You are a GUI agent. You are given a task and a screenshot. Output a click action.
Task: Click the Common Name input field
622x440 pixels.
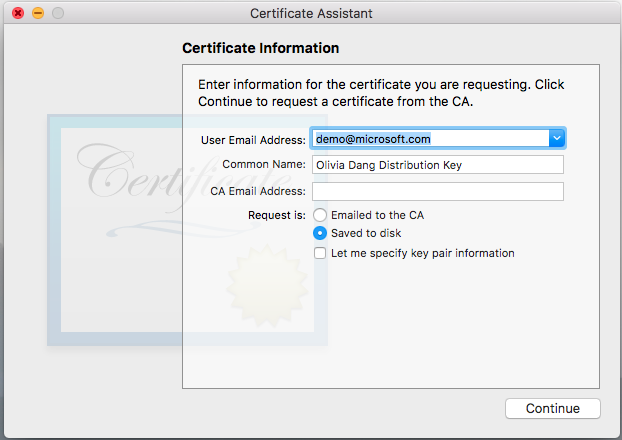point(438,164)
